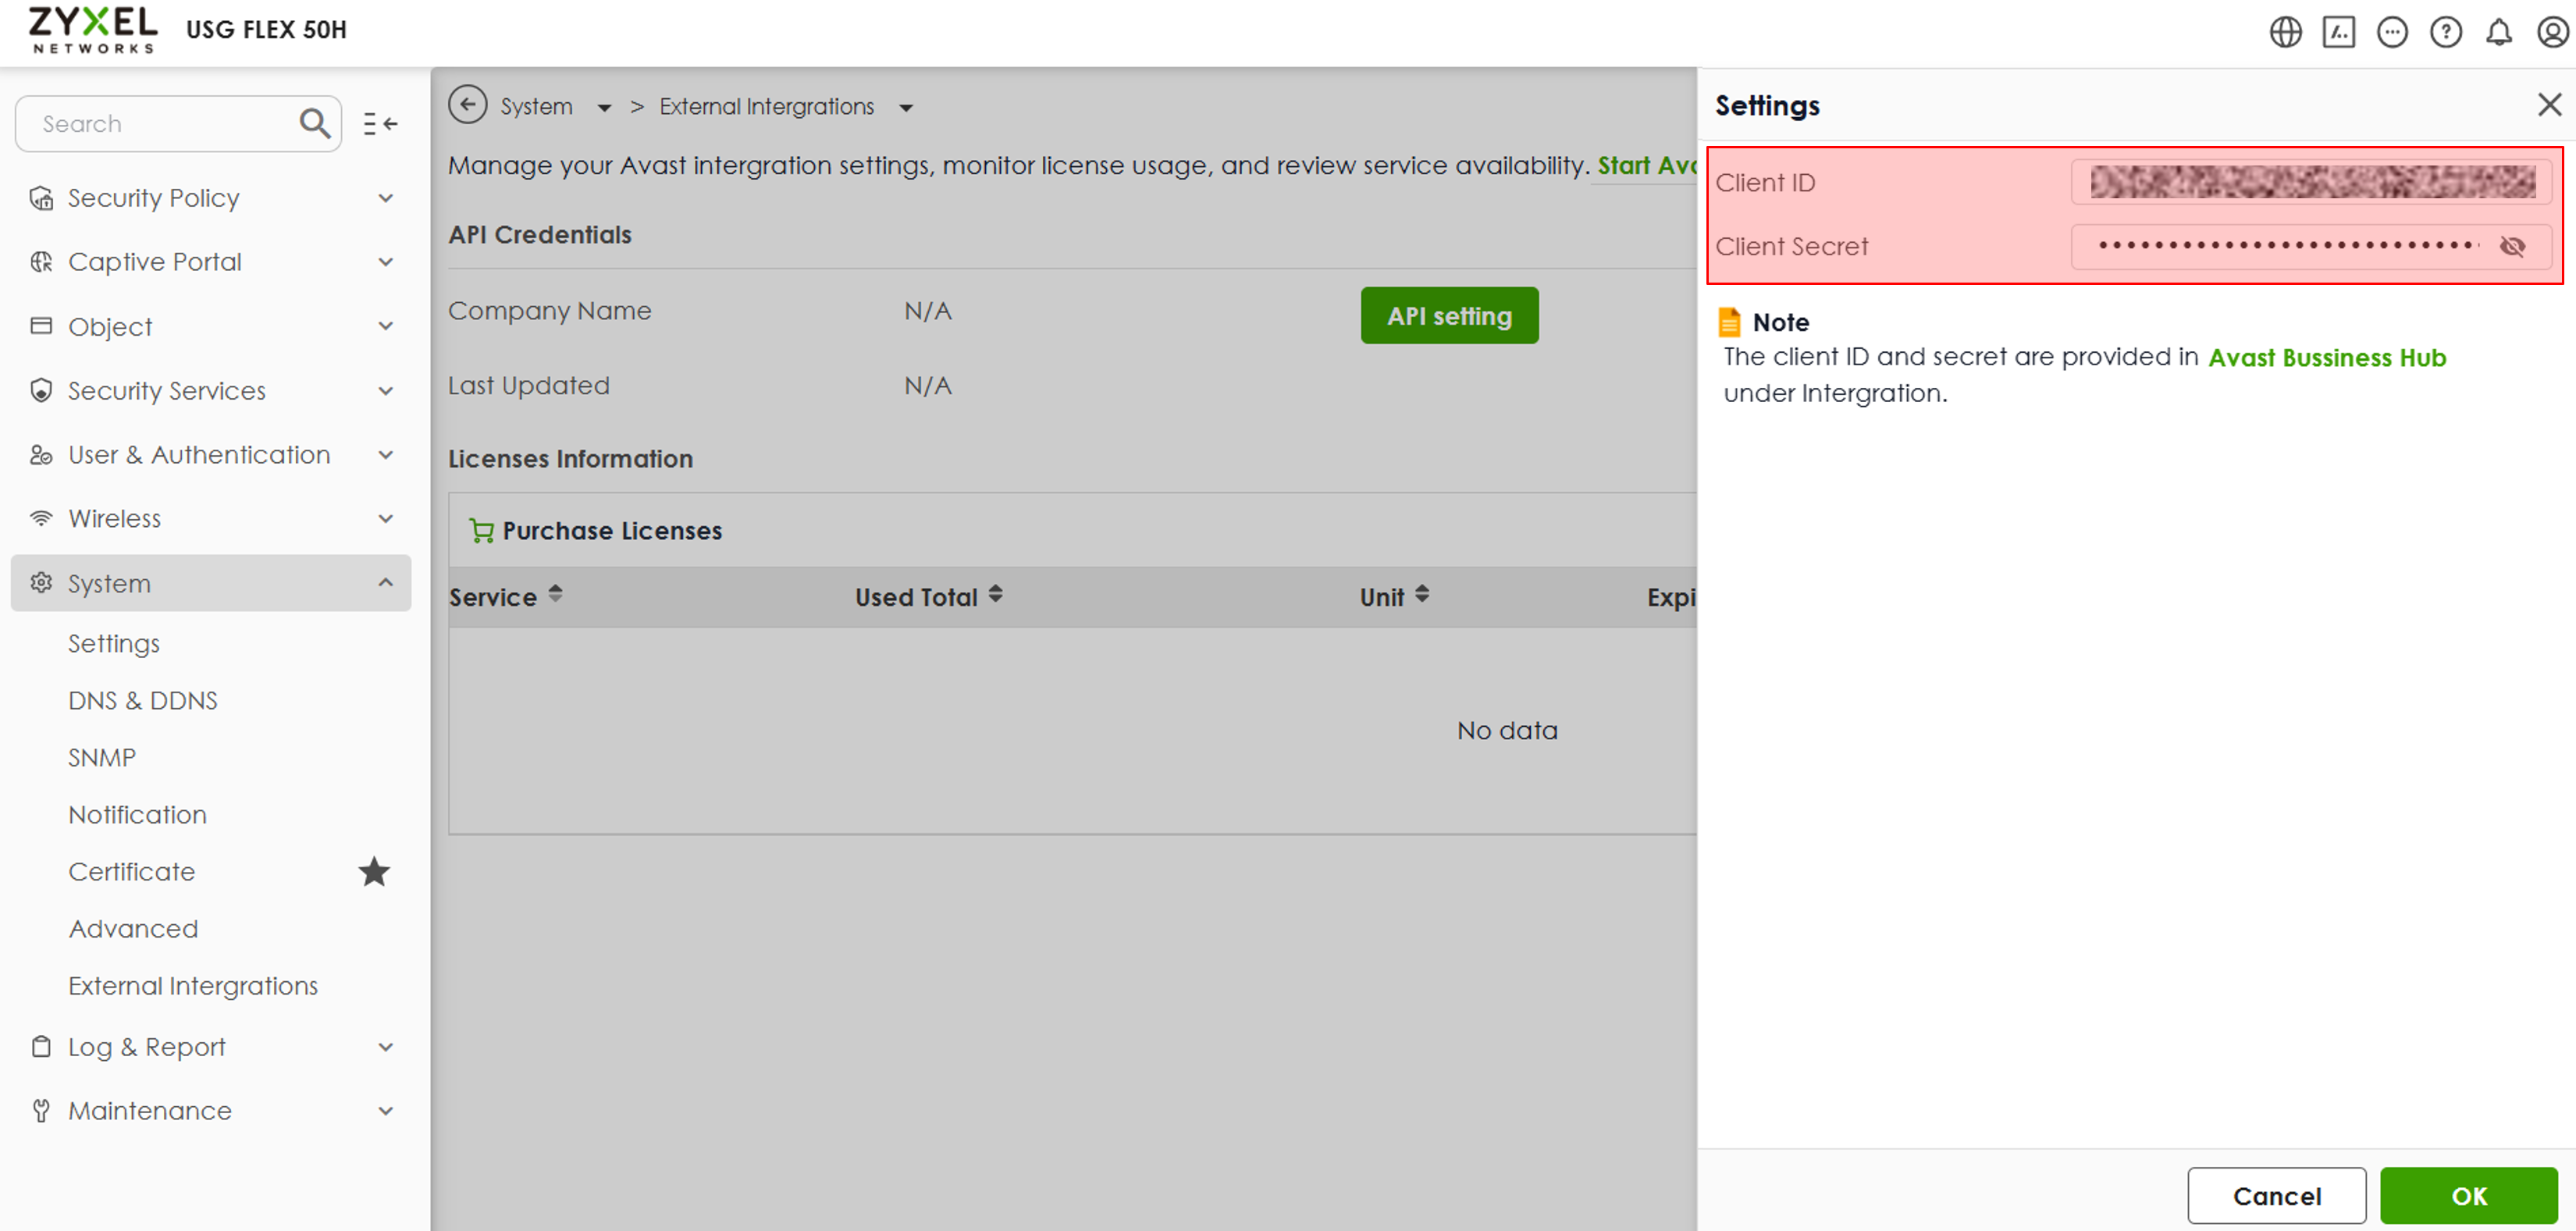2576x1231 pixels.
Task: Click the Security Policy shield icon
Action: (x=41, y=198)
